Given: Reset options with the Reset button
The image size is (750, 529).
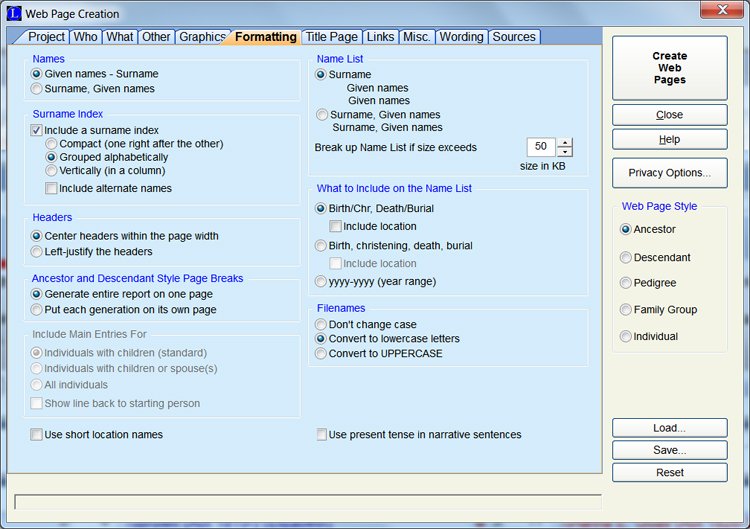Looking at the screenshot, I should pyautogui.click(x=670, y=473).
